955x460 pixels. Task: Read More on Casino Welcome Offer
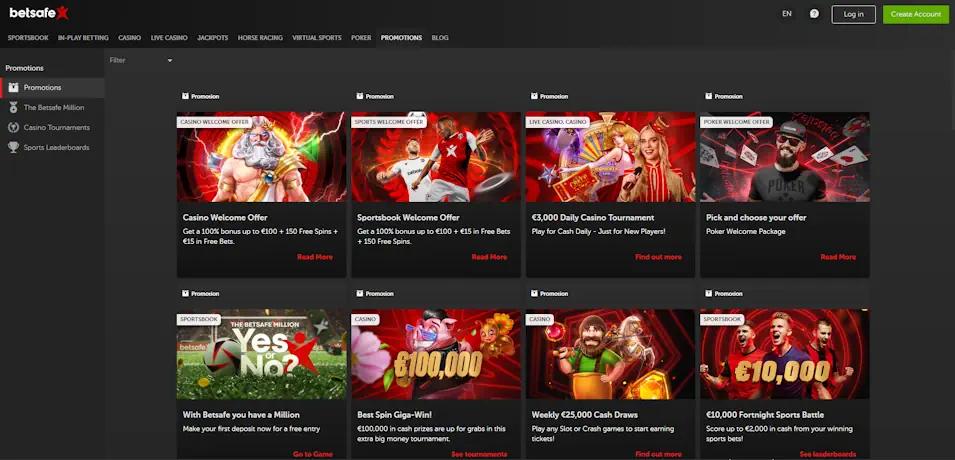pos(315,257)
